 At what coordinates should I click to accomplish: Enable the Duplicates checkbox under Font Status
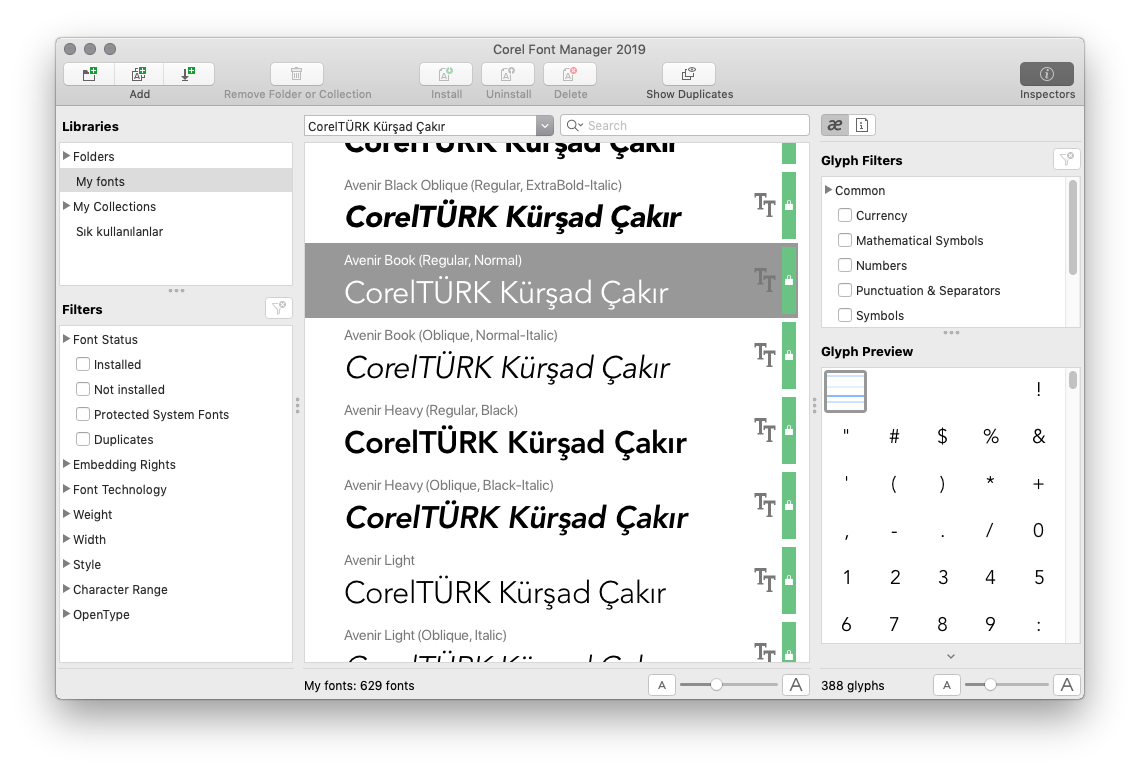click(82, 439)
